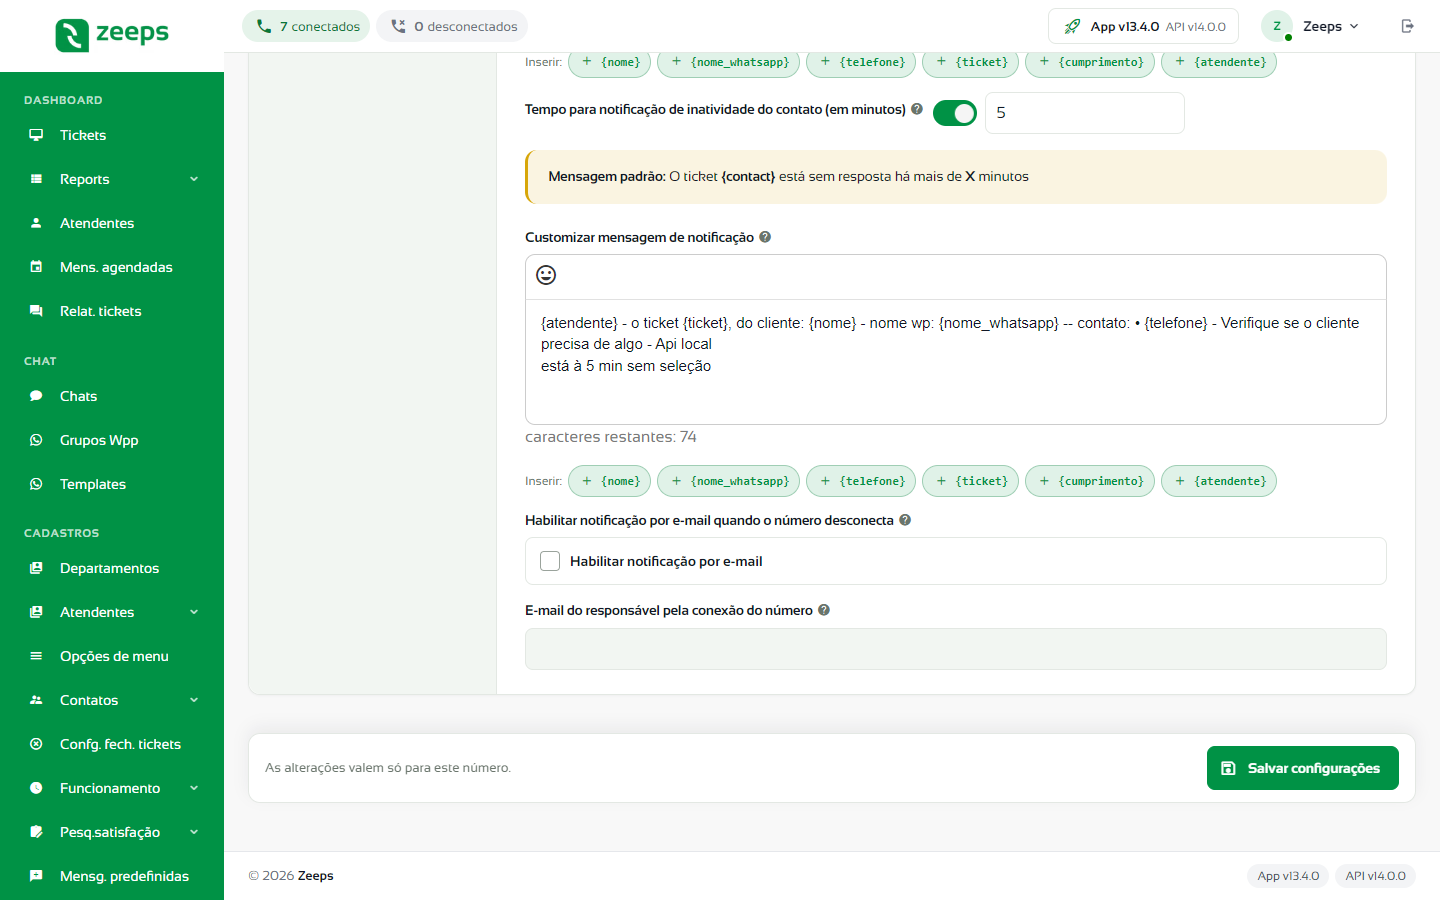
Task: Click the Grupos Wpp WhatsApp icon
Action: 36,440
